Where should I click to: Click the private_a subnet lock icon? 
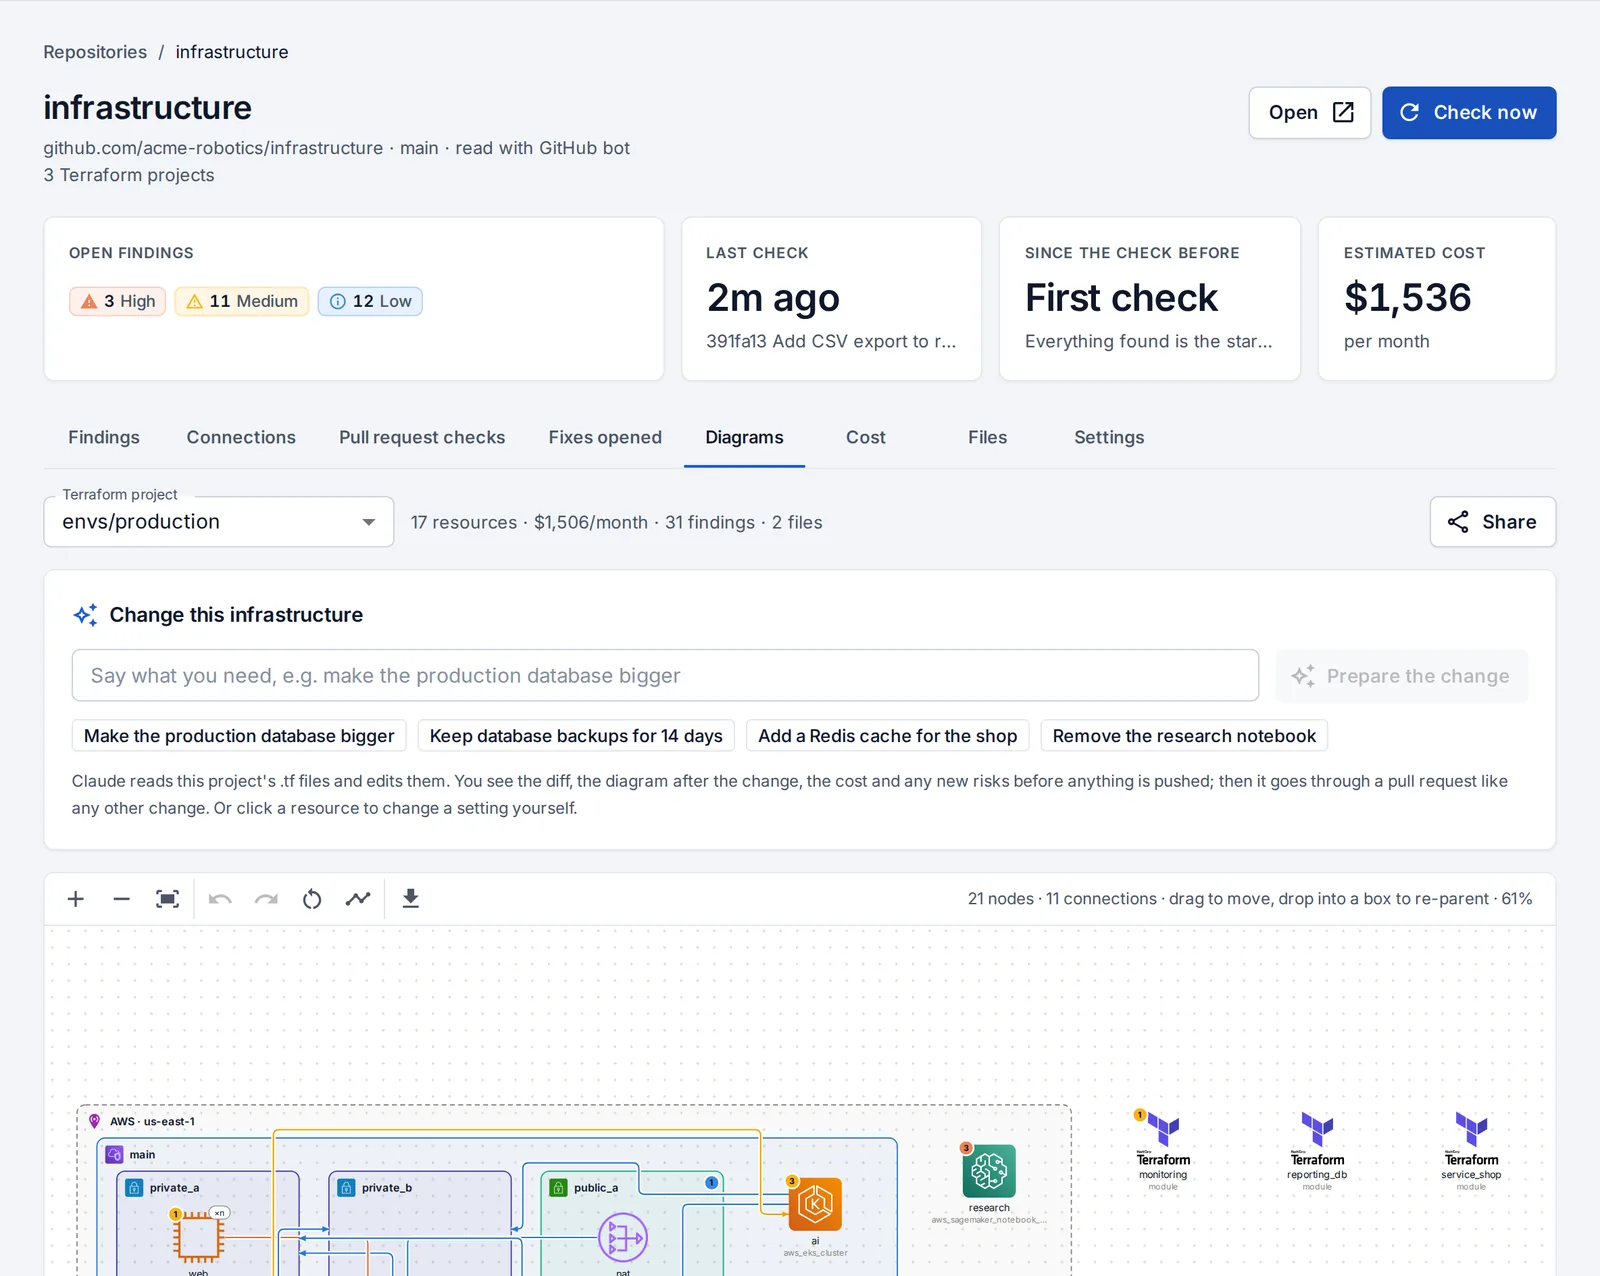coord(134,1188)
